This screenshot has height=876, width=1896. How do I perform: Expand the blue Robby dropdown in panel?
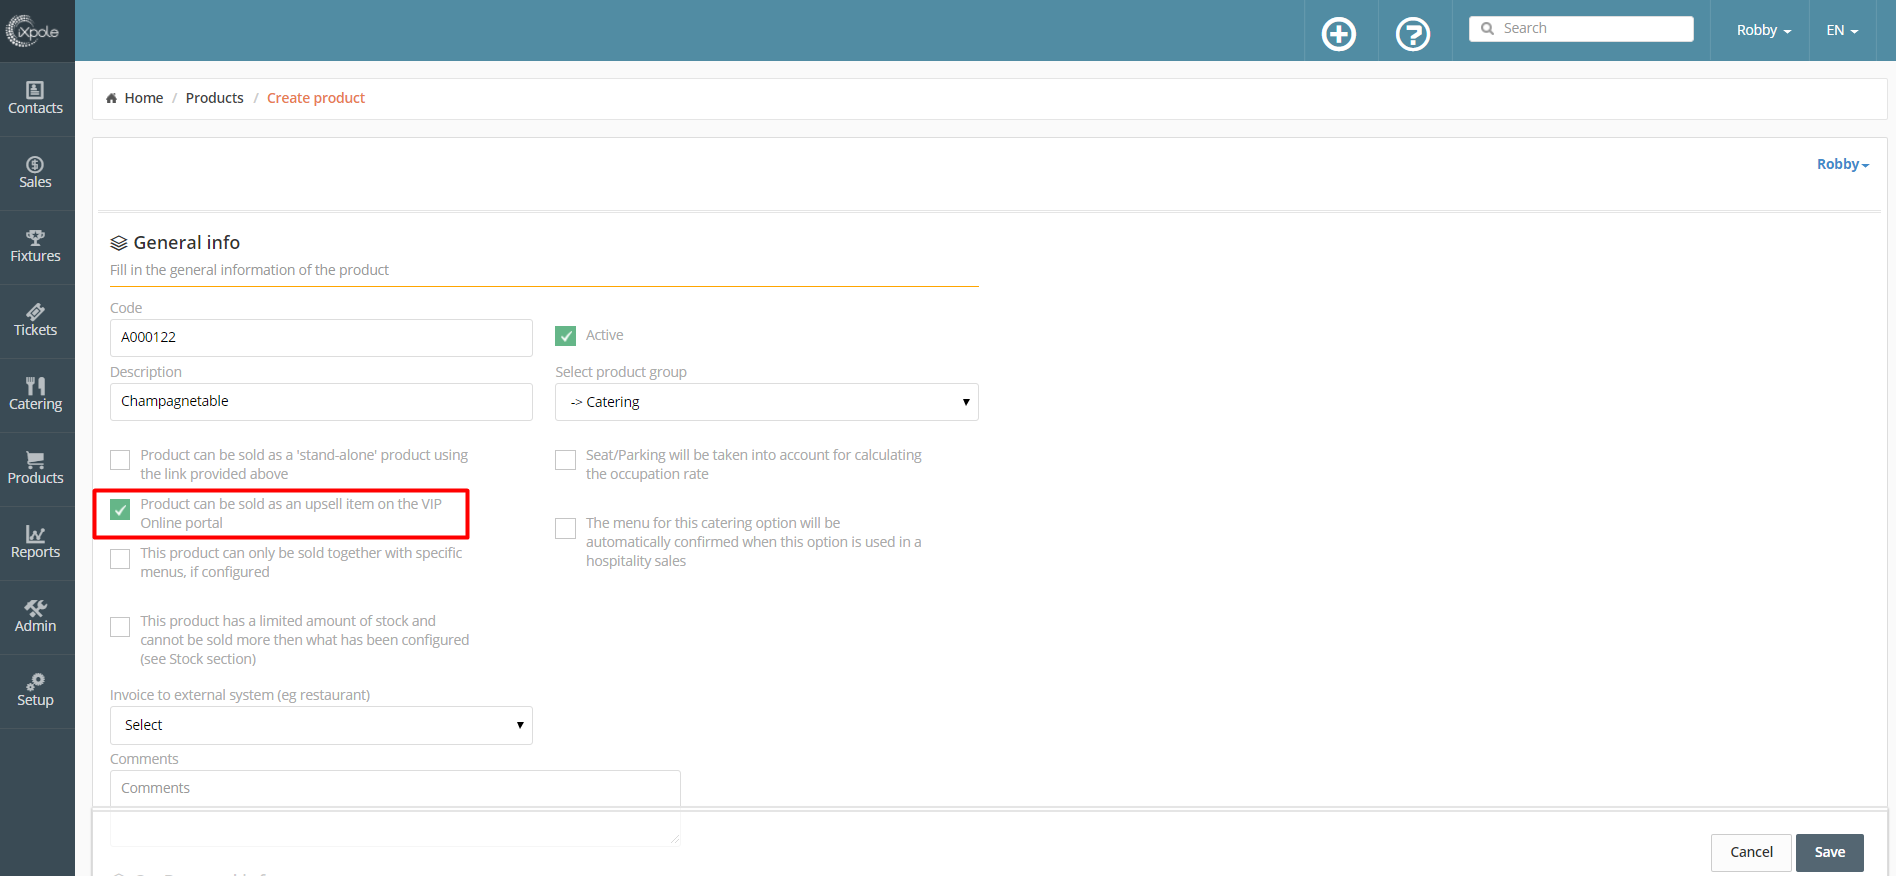coord(1843,164)
